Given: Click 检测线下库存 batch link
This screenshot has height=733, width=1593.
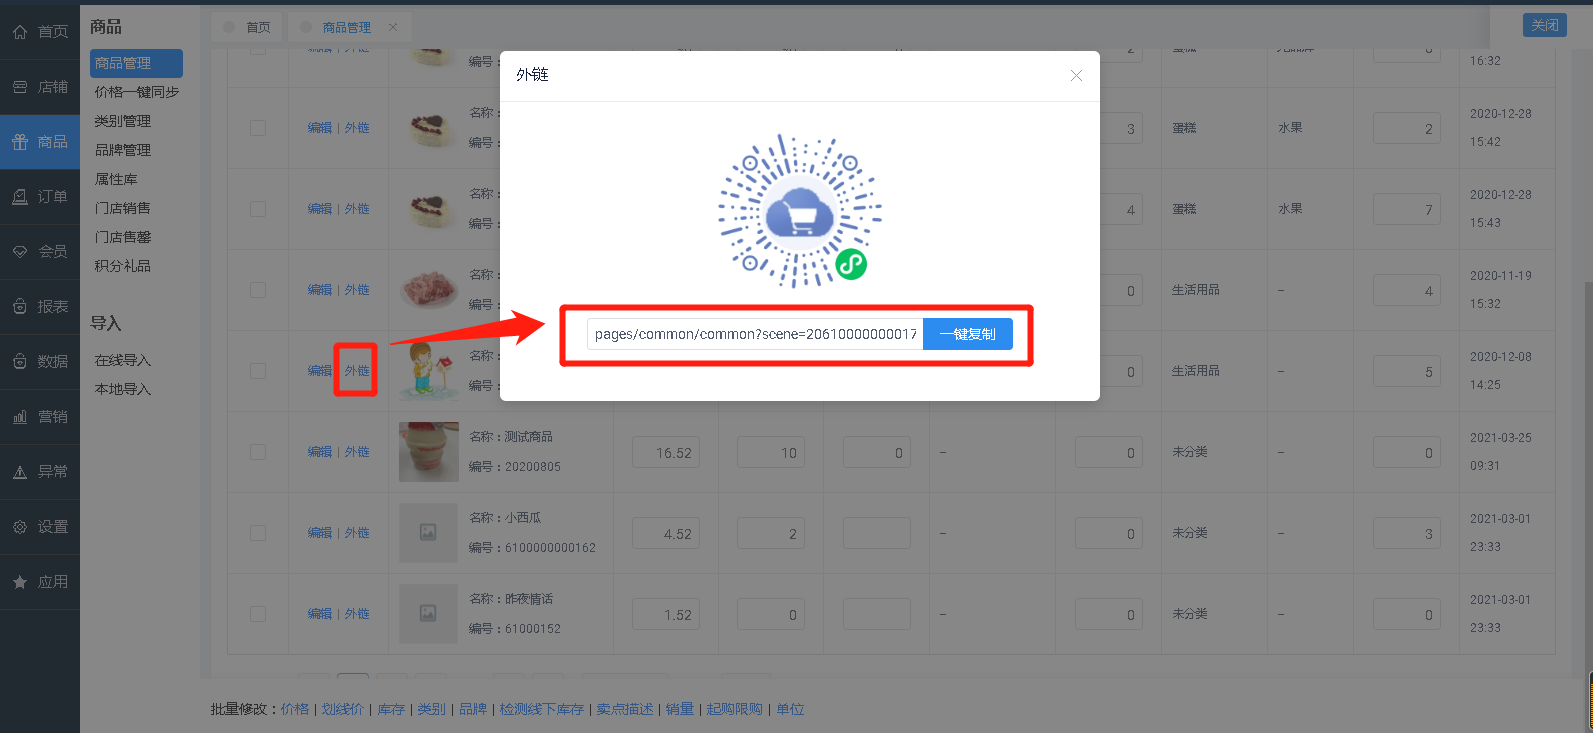Looking at the screenshot, I should pyautogui.click(x=542, y=709).
